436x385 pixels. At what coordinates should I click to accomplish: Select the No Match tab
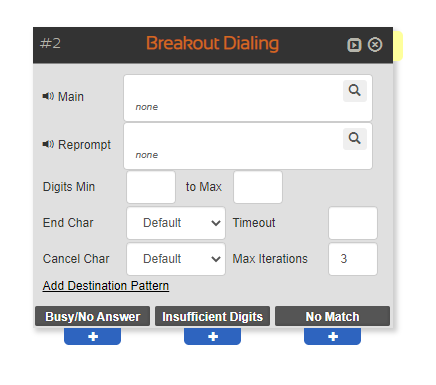332,316
